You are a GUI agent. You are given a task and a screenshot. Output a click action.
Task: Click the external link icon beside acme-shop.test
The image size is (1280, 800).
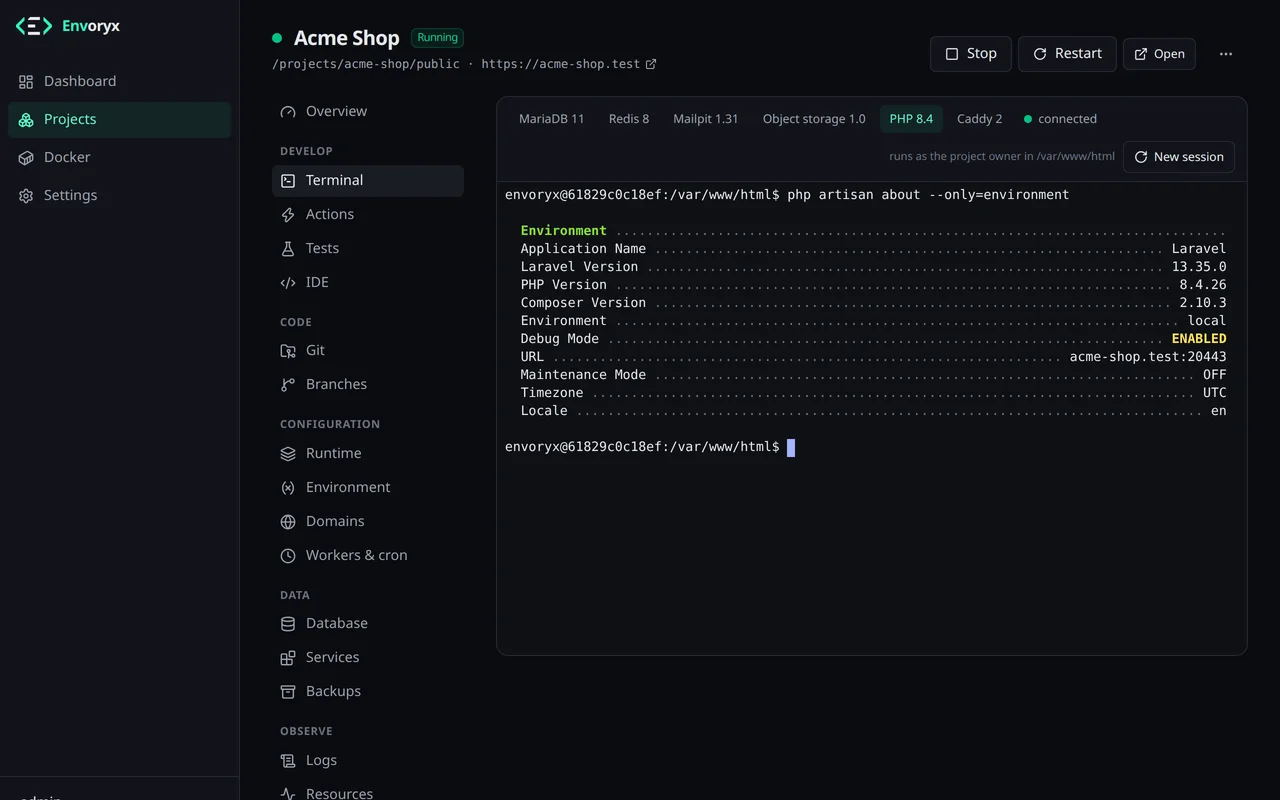(651, 64)
